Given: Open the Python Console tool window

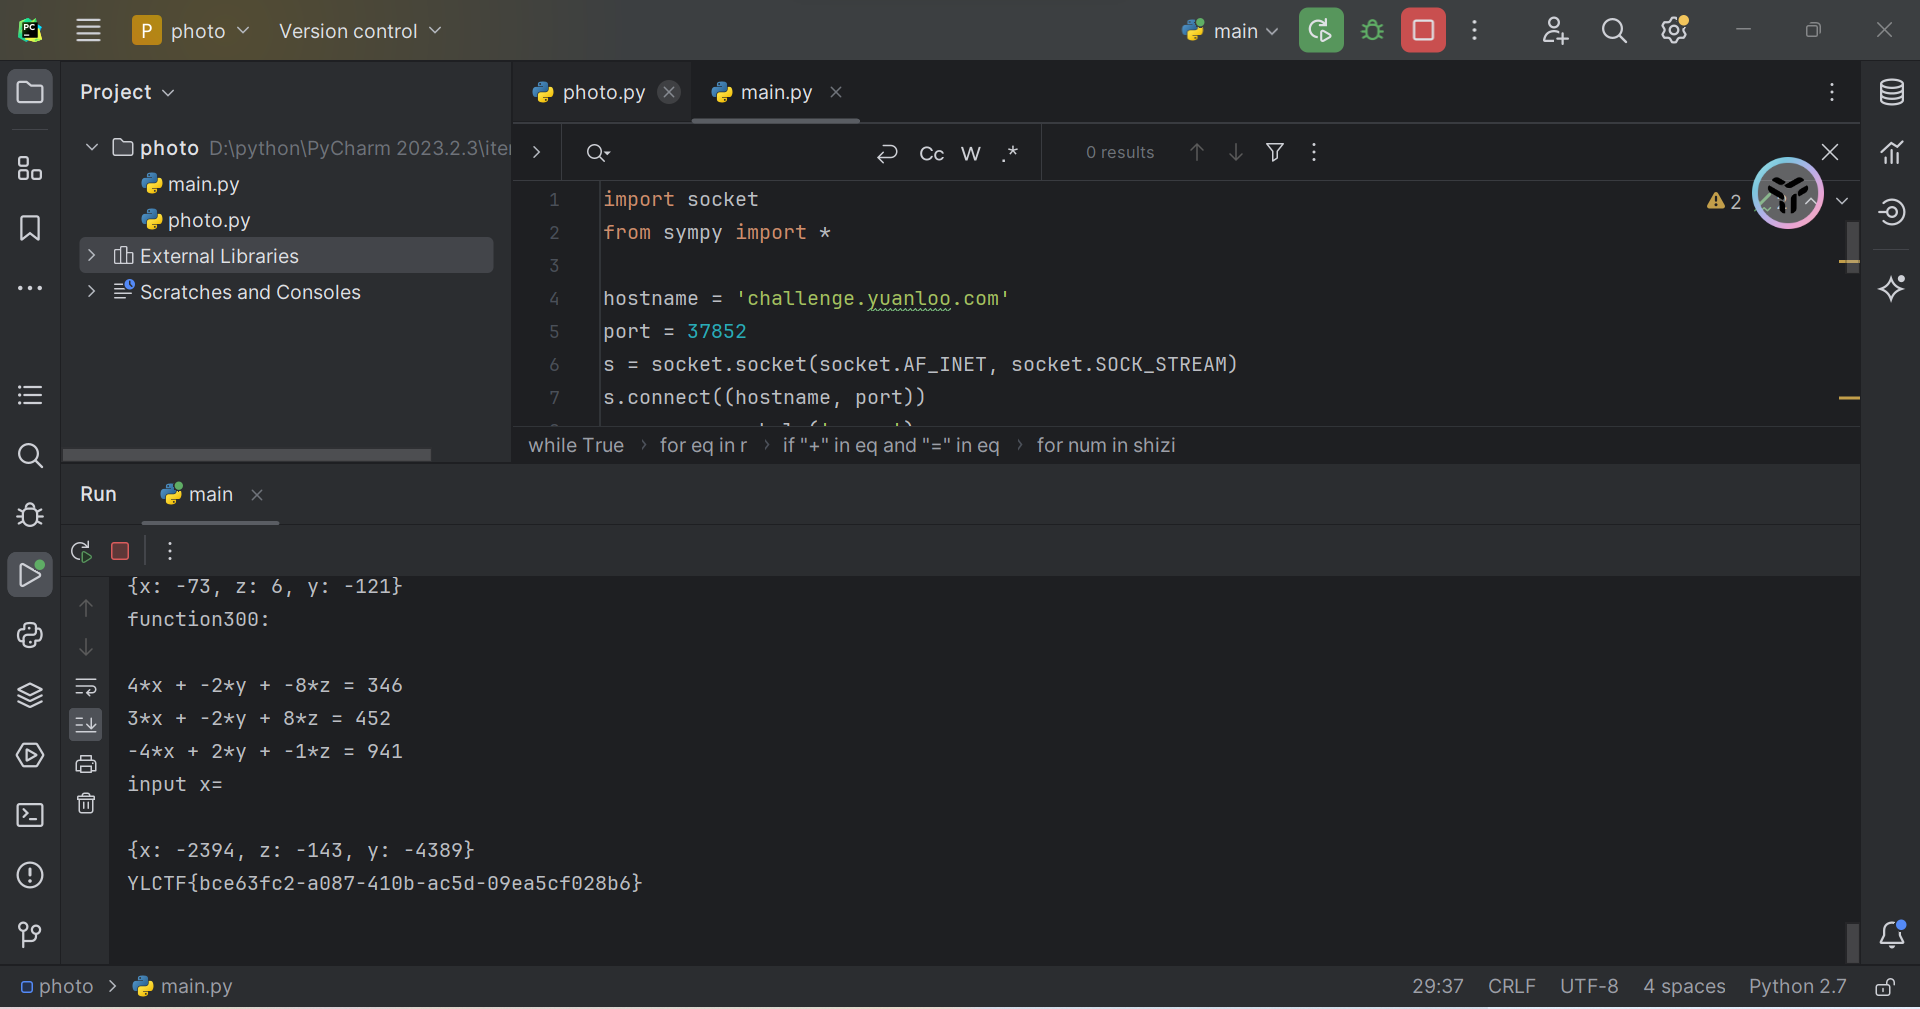Looking at the screenshot, I should [x=30, y=635].
